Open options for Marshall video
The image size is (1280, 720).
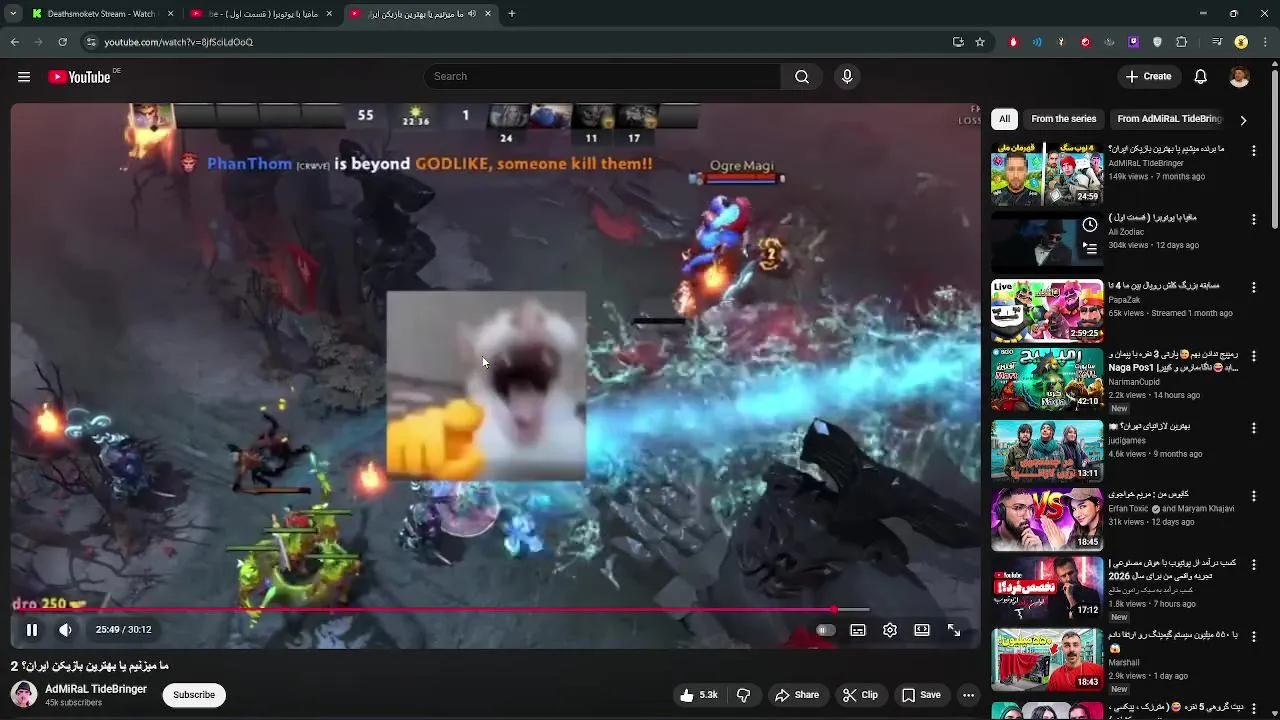pos(1254,635)
